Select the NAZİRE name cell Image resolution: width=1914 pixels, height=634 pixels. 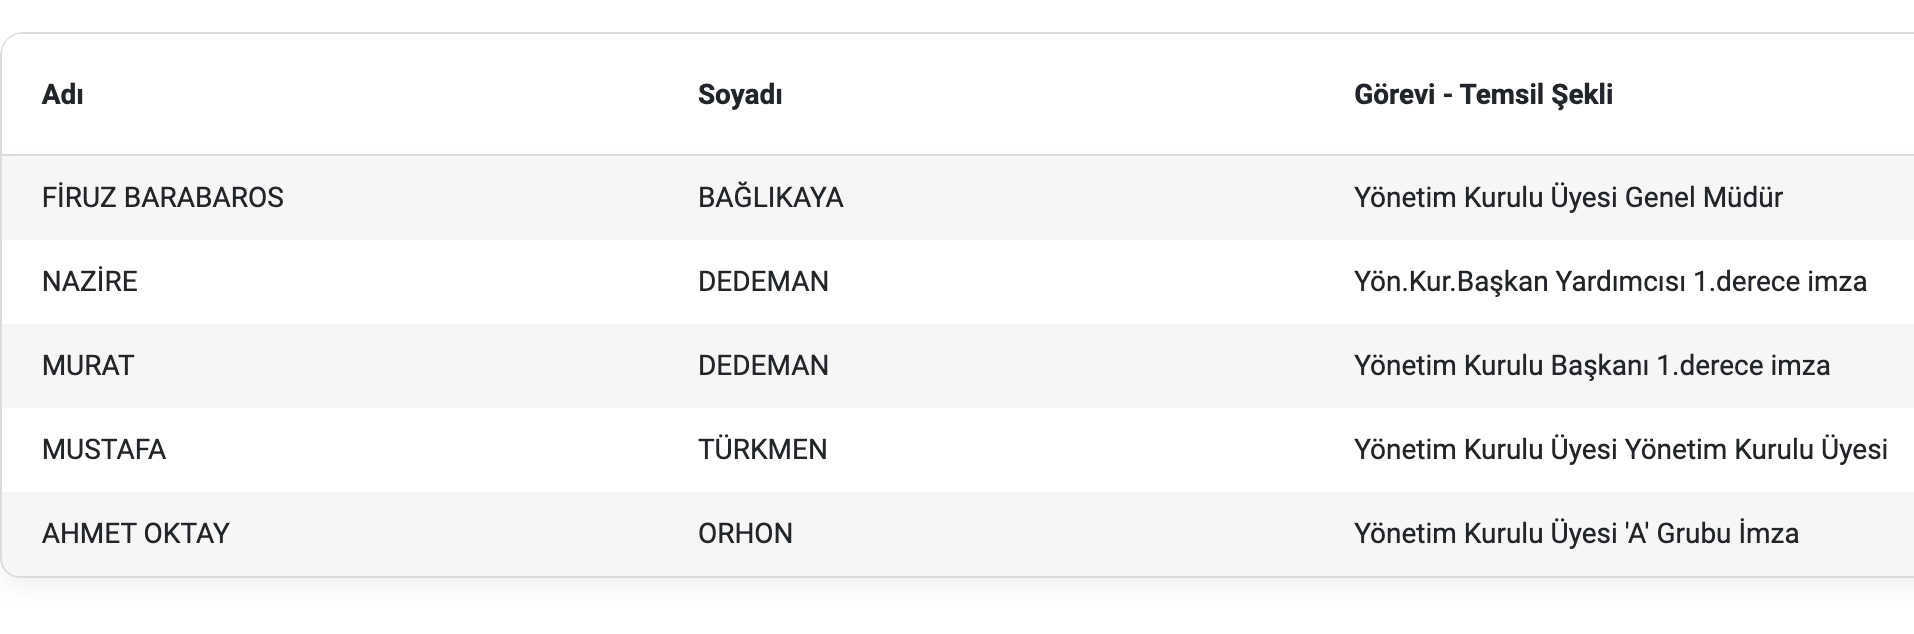[x=90, y=281]
